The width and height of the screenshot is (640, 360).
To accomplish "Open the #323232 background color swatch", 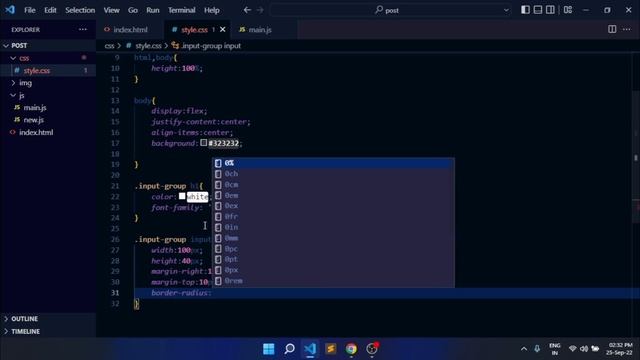I will 203,143.
